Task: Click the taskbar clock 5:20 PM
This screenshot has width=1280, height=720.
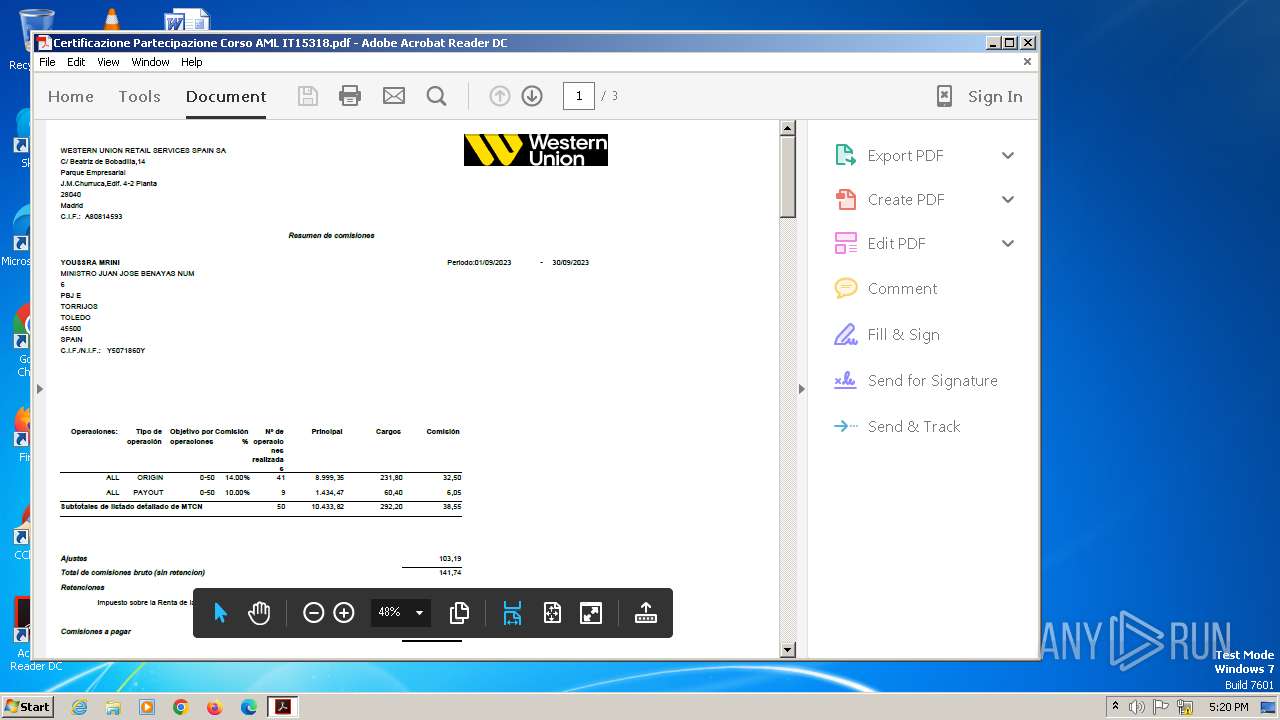Action: pos(1228,707)
